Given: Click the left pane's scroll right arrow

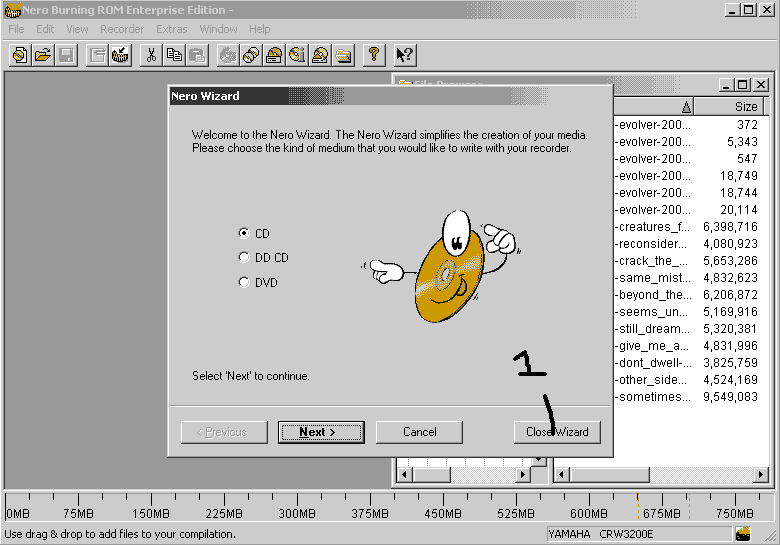Looking at the screenshot, I should [x=522, y=475].
